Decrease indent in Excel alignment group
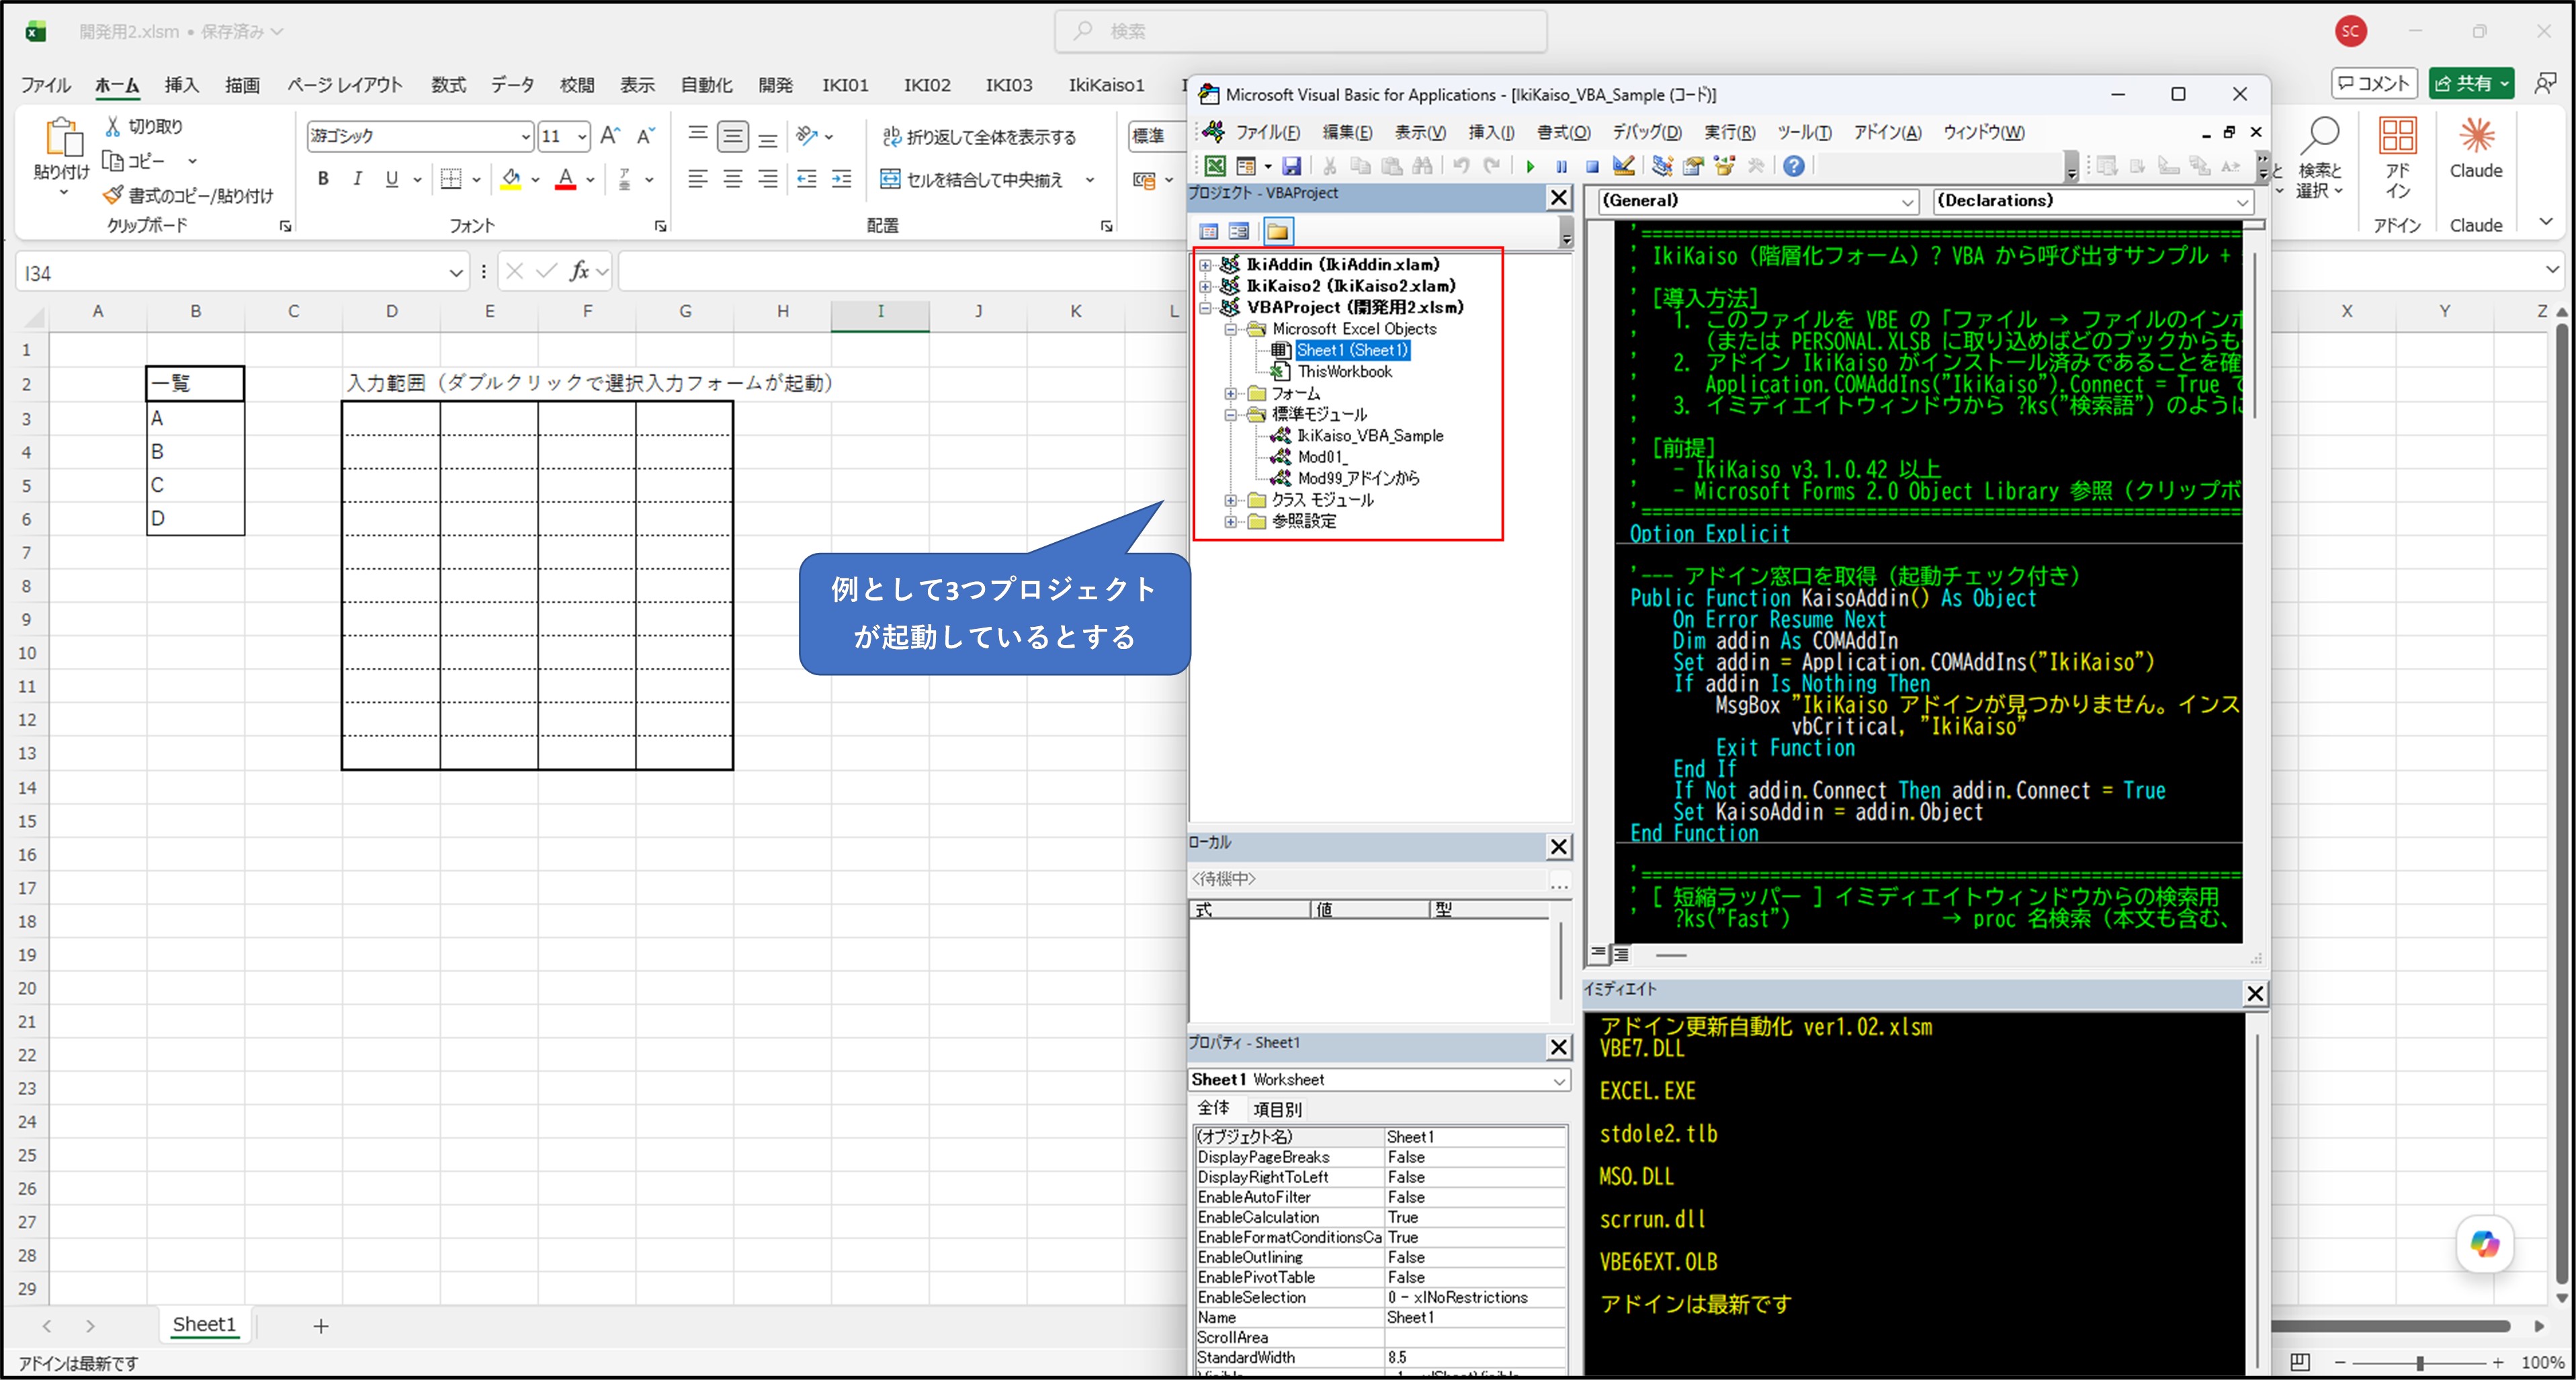This screenshot has width=2576, height=1380. click(807, 179)
